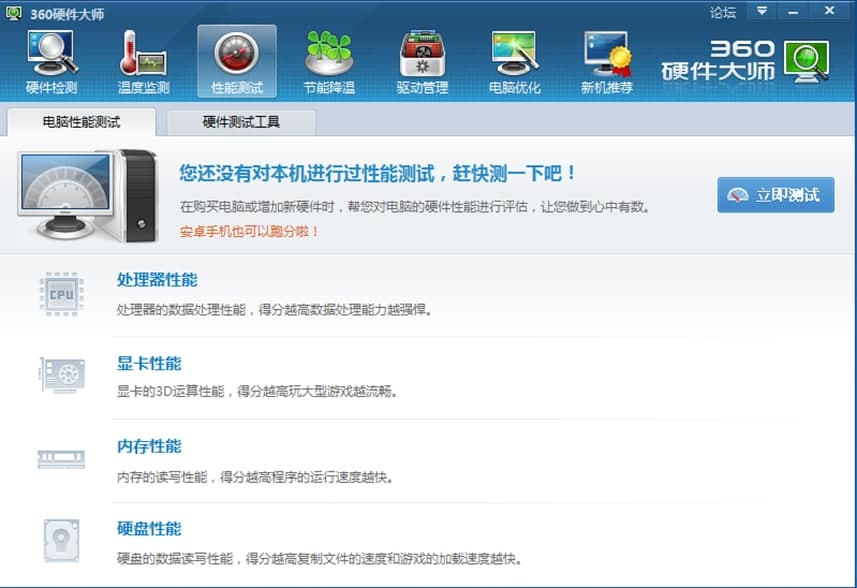Open the 硬件检测 hardware detection icon

tap(52, 53)
